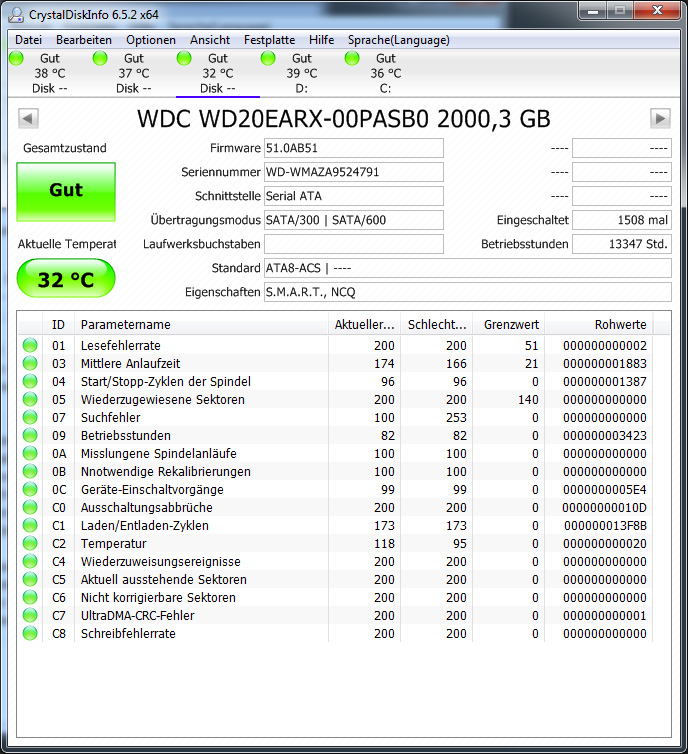Click status icon of Schreibfehlerrate row

pyautogui.click(x=30, y=633)
